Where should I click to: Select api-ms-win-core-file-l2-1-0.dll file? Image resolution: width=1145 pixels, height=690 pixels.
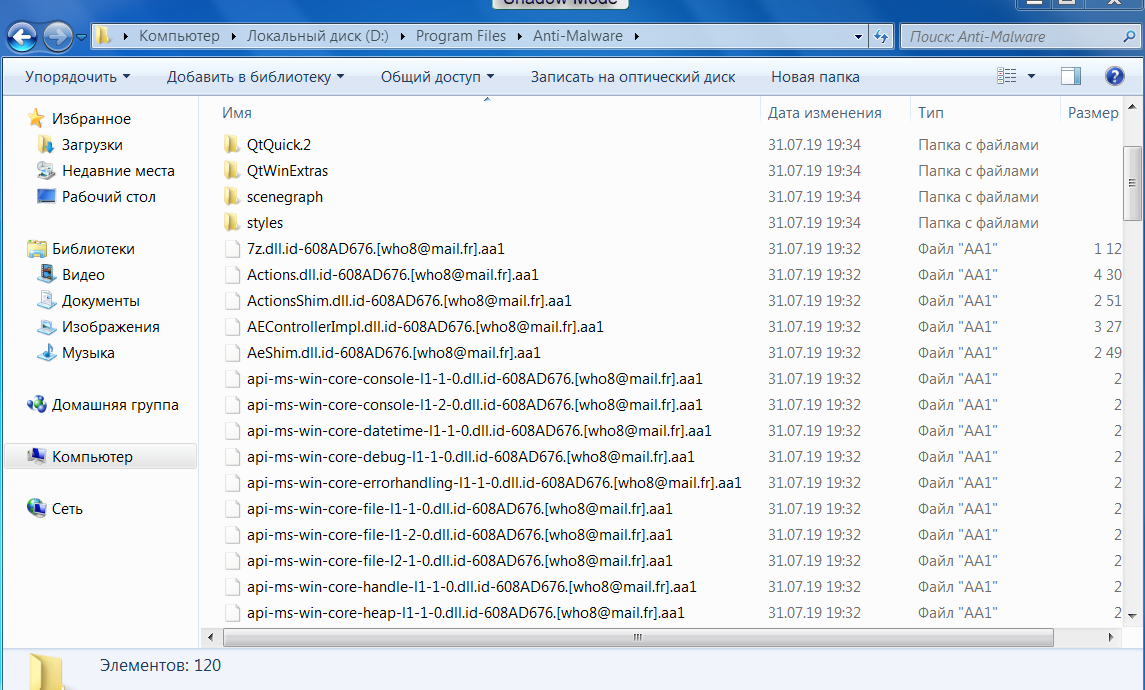point(459,561)
